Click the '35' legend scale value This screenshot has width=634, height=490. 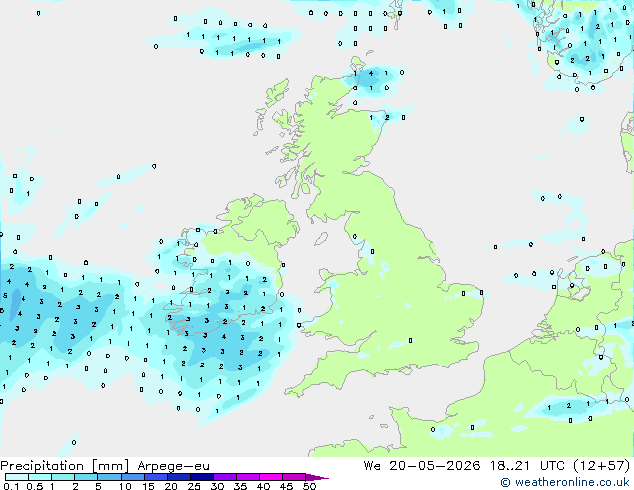[240, 486]
